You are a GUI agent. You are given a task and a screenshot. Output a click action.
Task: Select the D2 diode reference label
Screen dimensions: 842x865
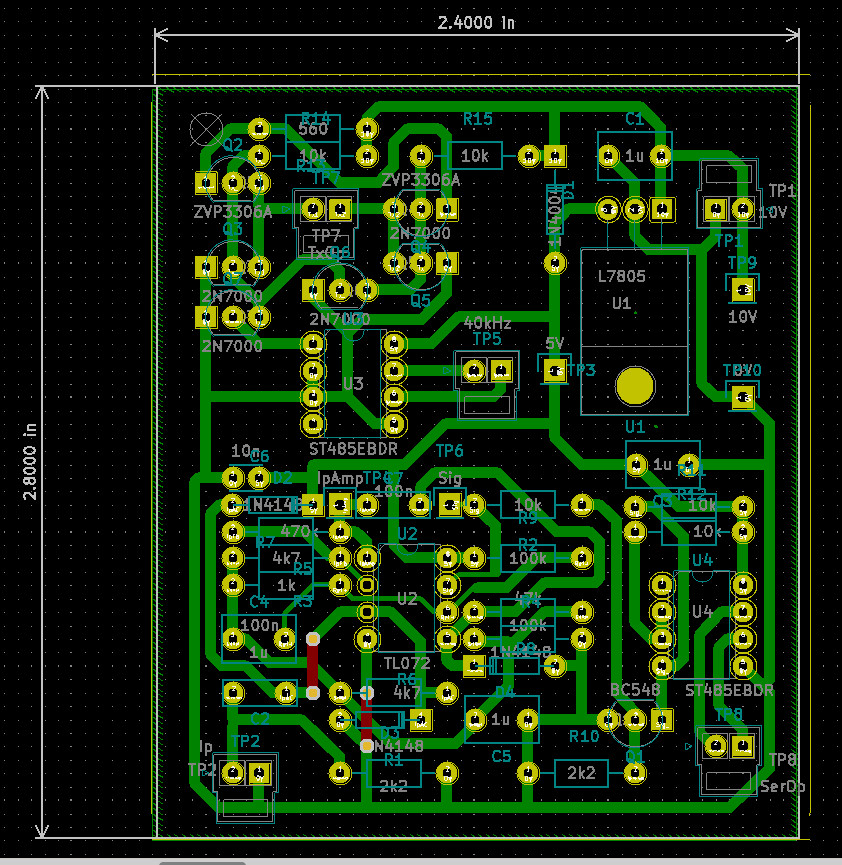point(283,478)
